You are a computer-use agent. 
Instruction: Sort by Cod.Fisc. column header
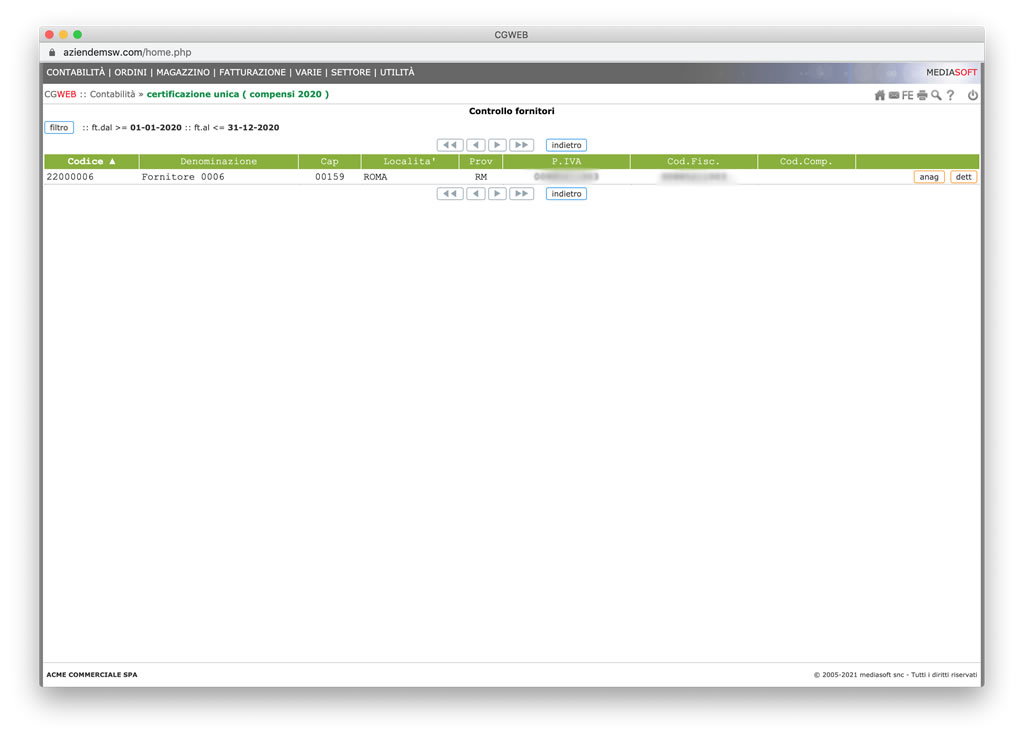694,161
